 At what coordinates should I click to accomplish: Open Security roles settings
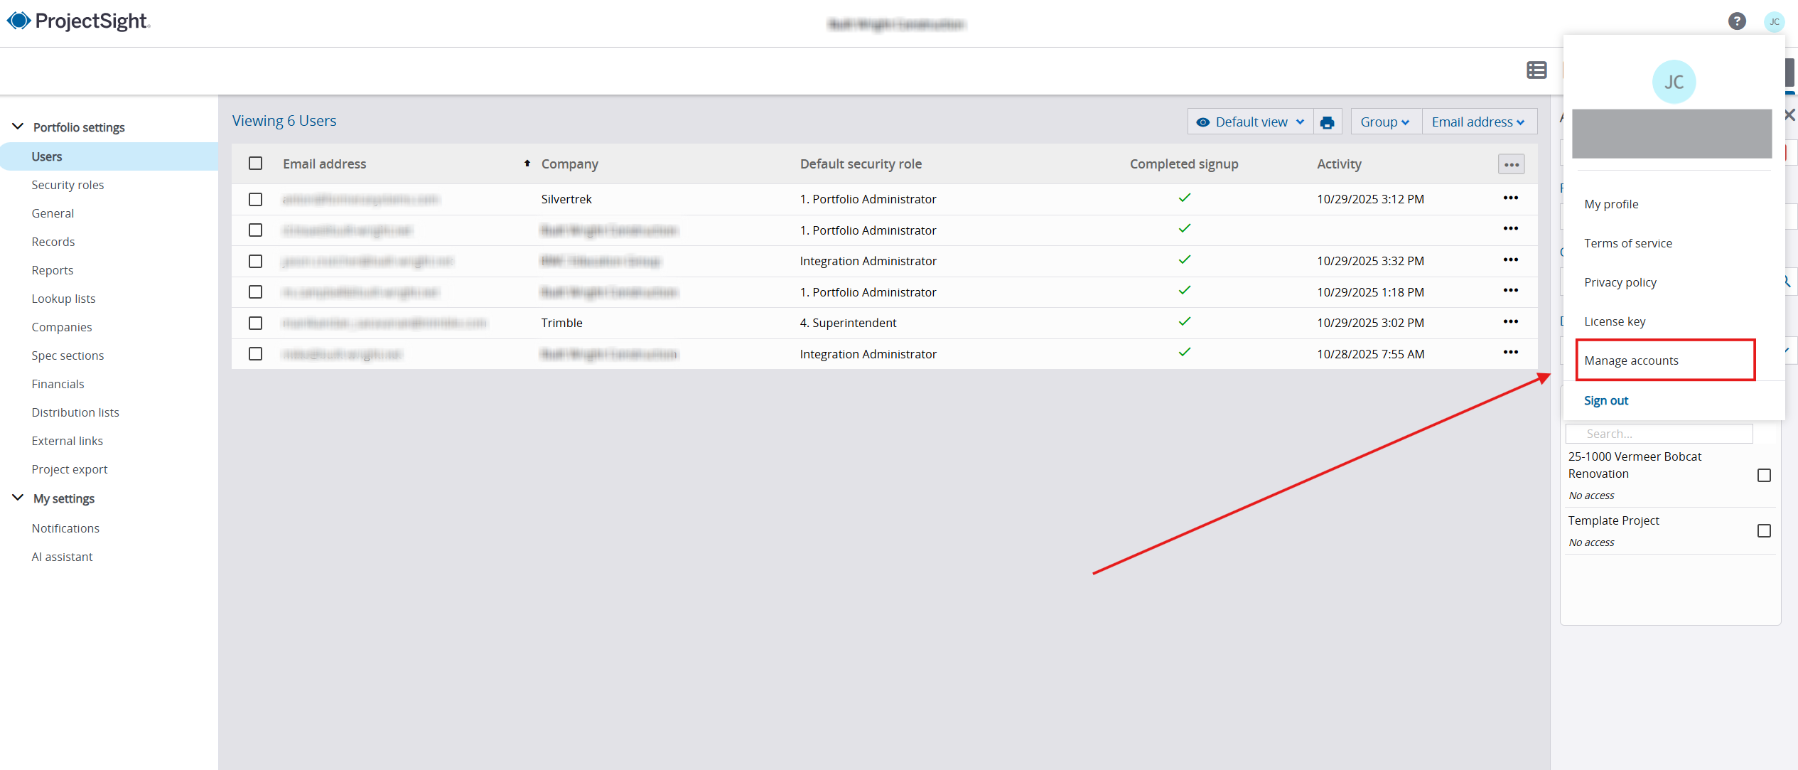68,185
